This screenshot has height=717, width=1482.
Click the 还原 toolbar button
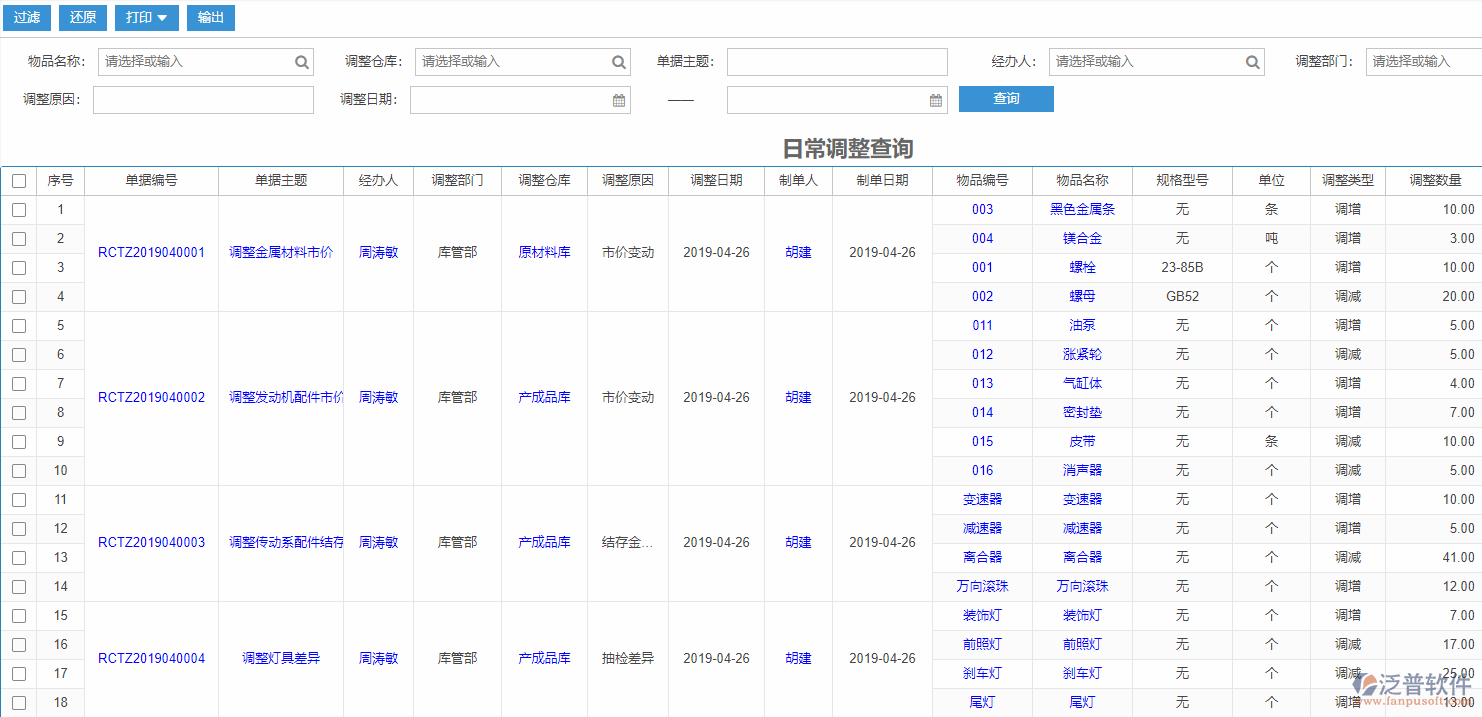pyautogui.click(x=83, y=18)
